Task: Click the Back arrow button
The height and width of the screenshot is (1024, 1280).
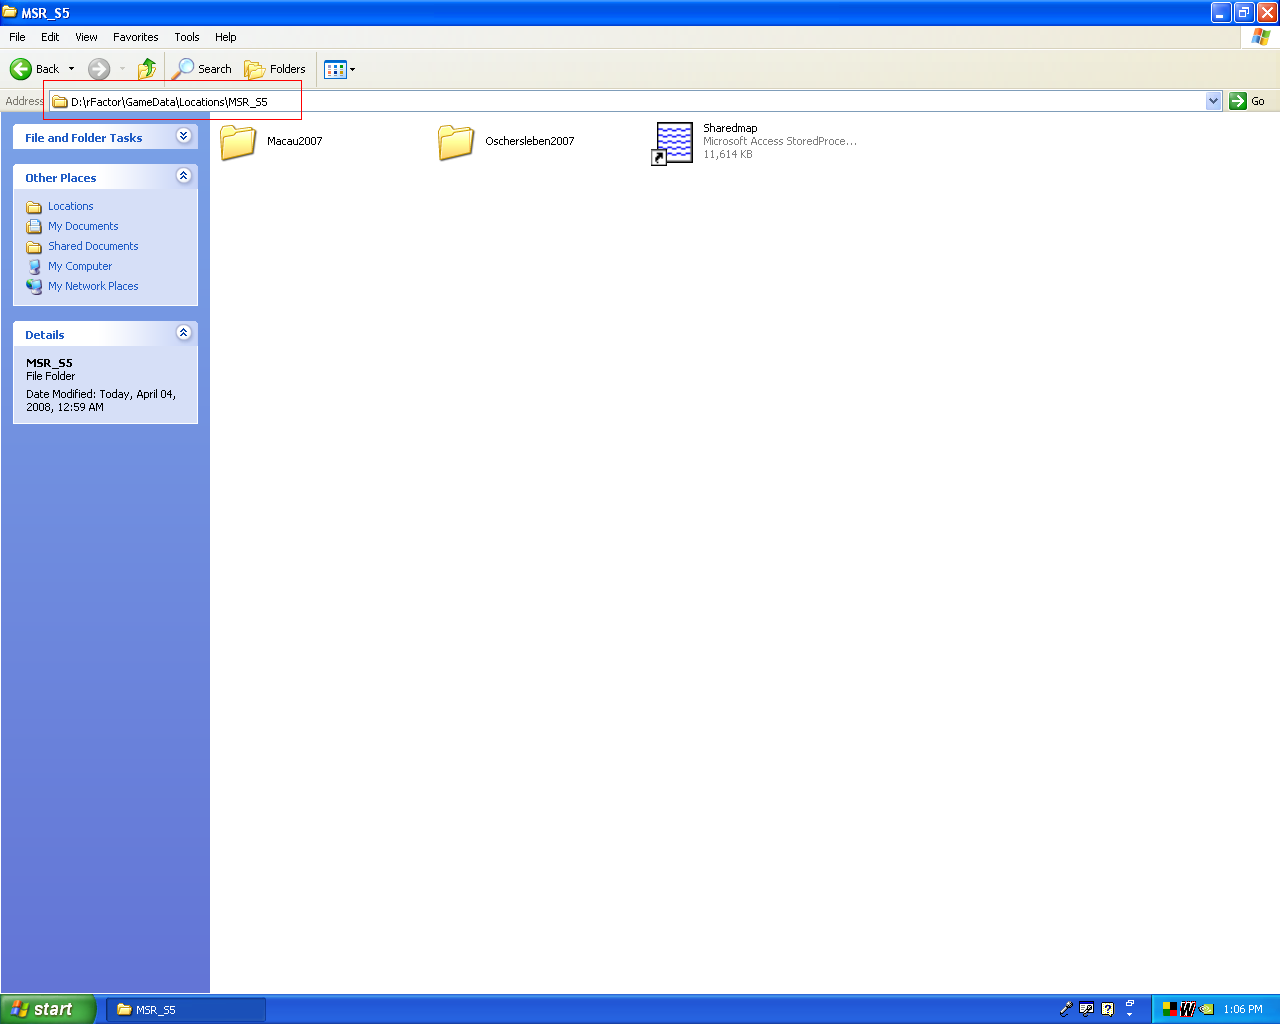Action: coord(21,69)
